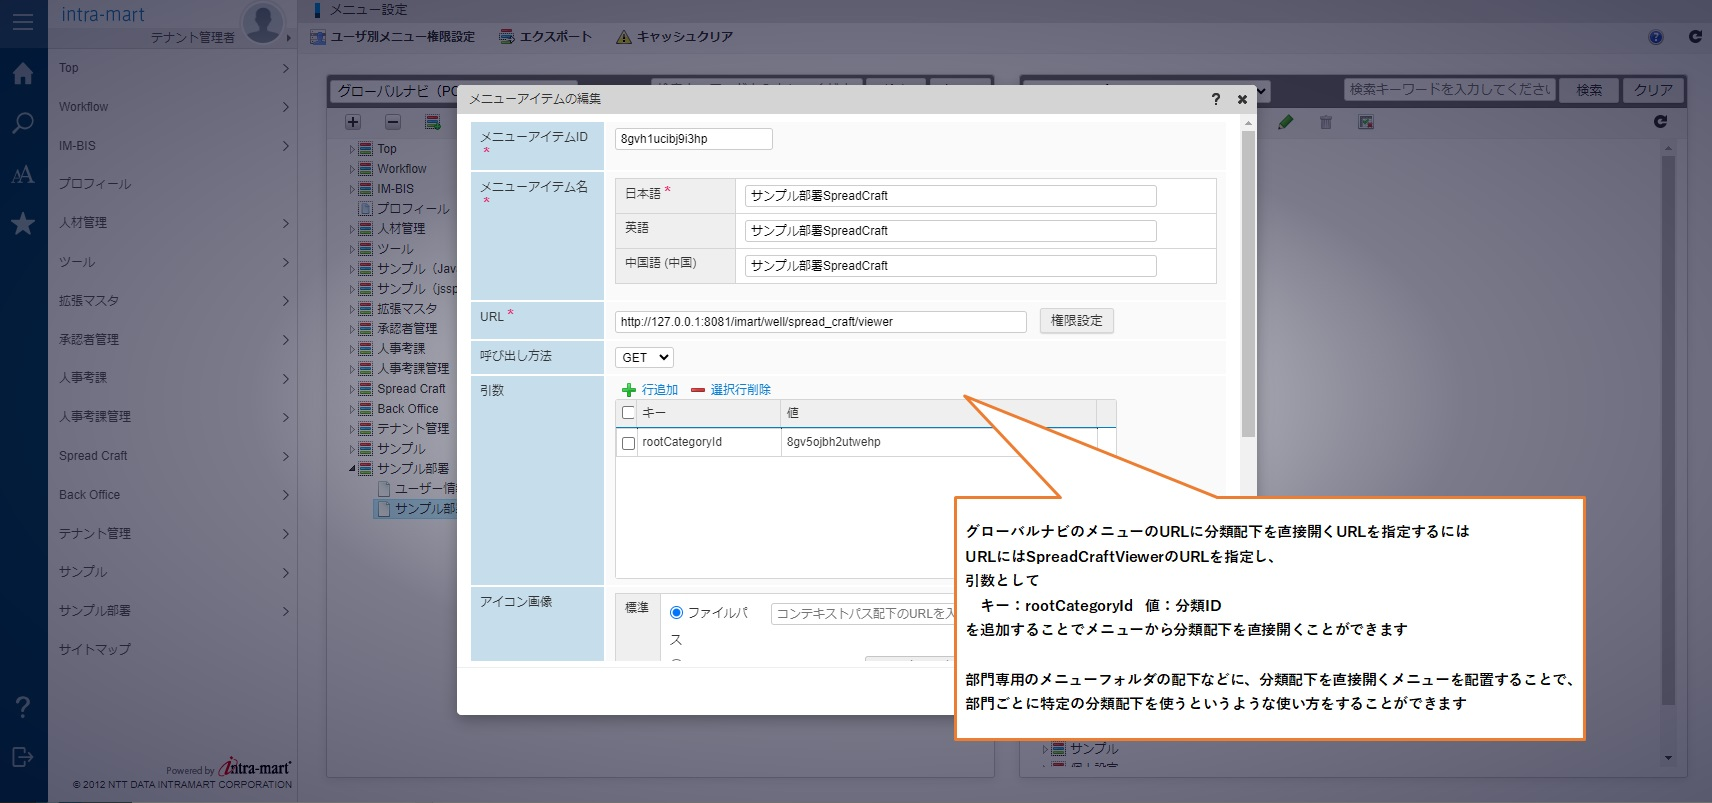Toggle the header checkbox beside キー column
The height and width of the screenshot is (803, 1712).
point(629,413)
